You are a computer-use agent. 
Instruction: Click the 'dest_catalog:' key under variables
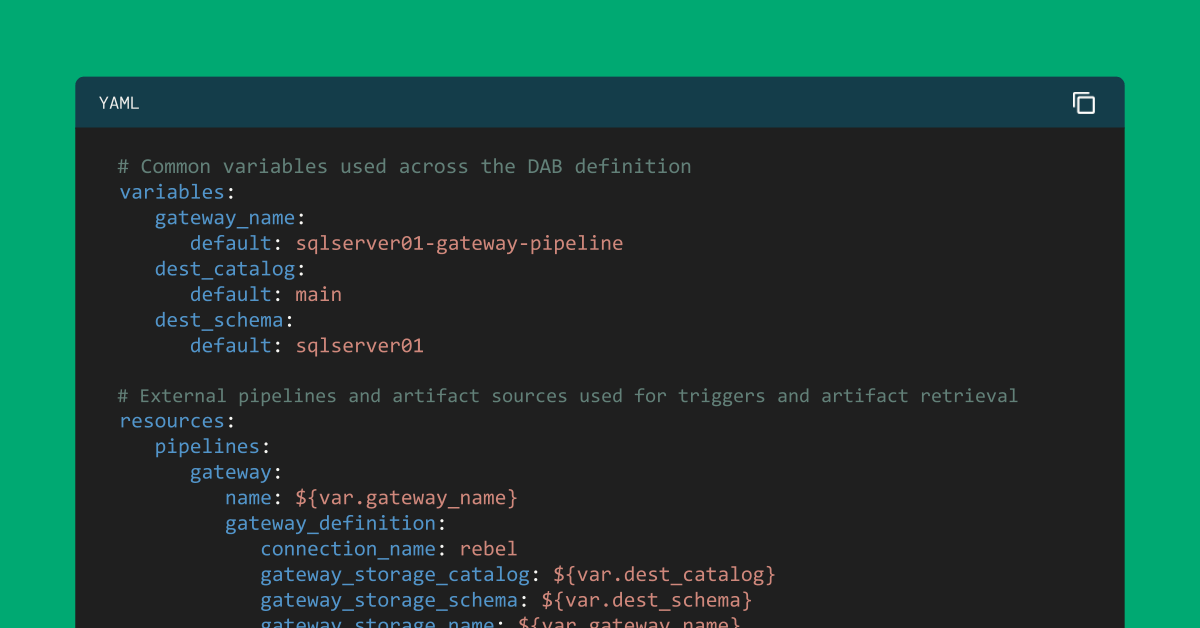coord(229,268)
